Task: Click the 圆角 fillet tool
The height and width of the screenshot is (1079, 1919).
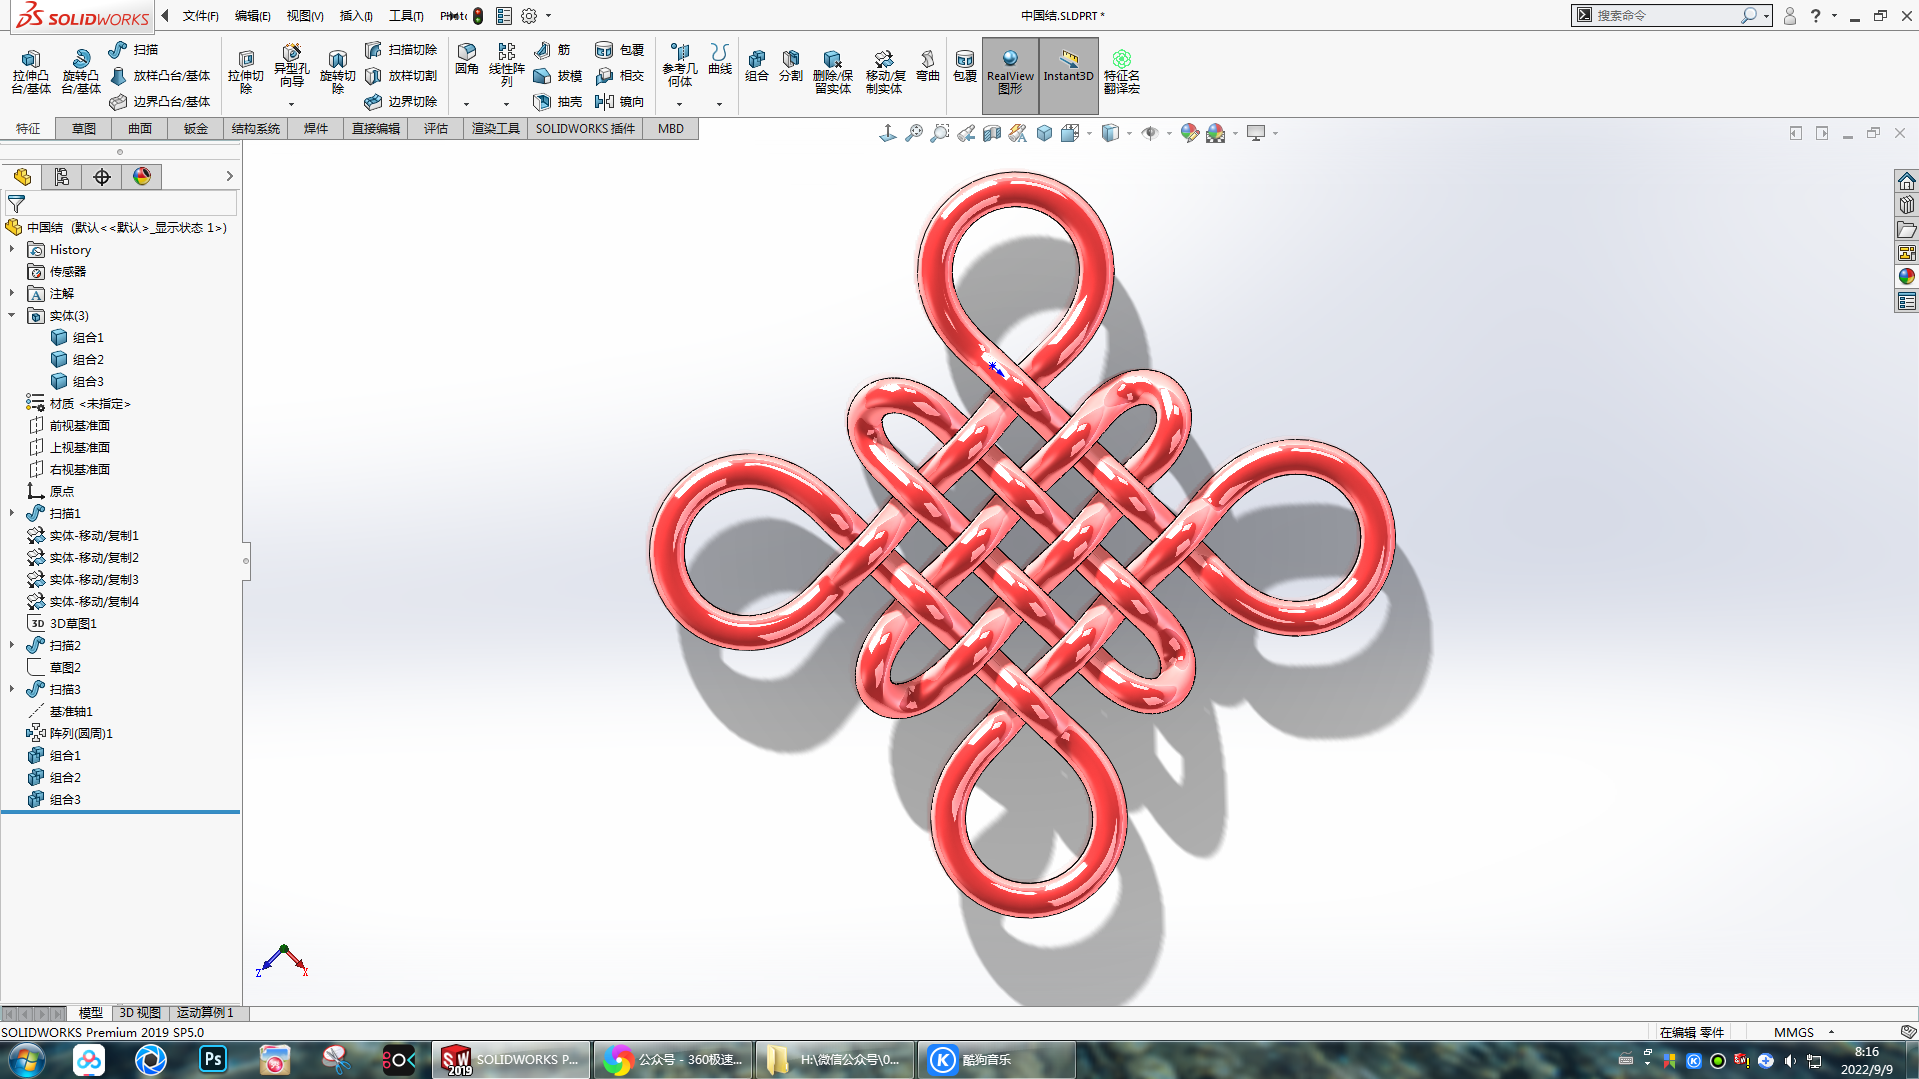Action: click(x=467, y=60)
